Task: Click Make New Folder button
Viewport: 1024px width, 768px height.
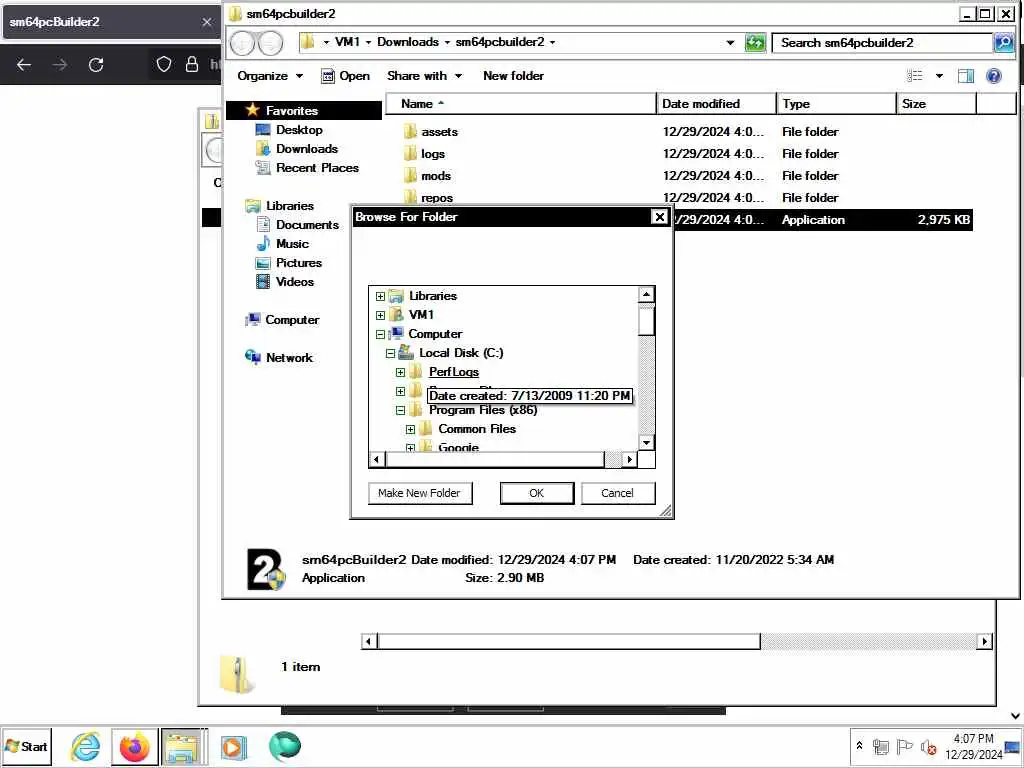Action: pos(420,493)
